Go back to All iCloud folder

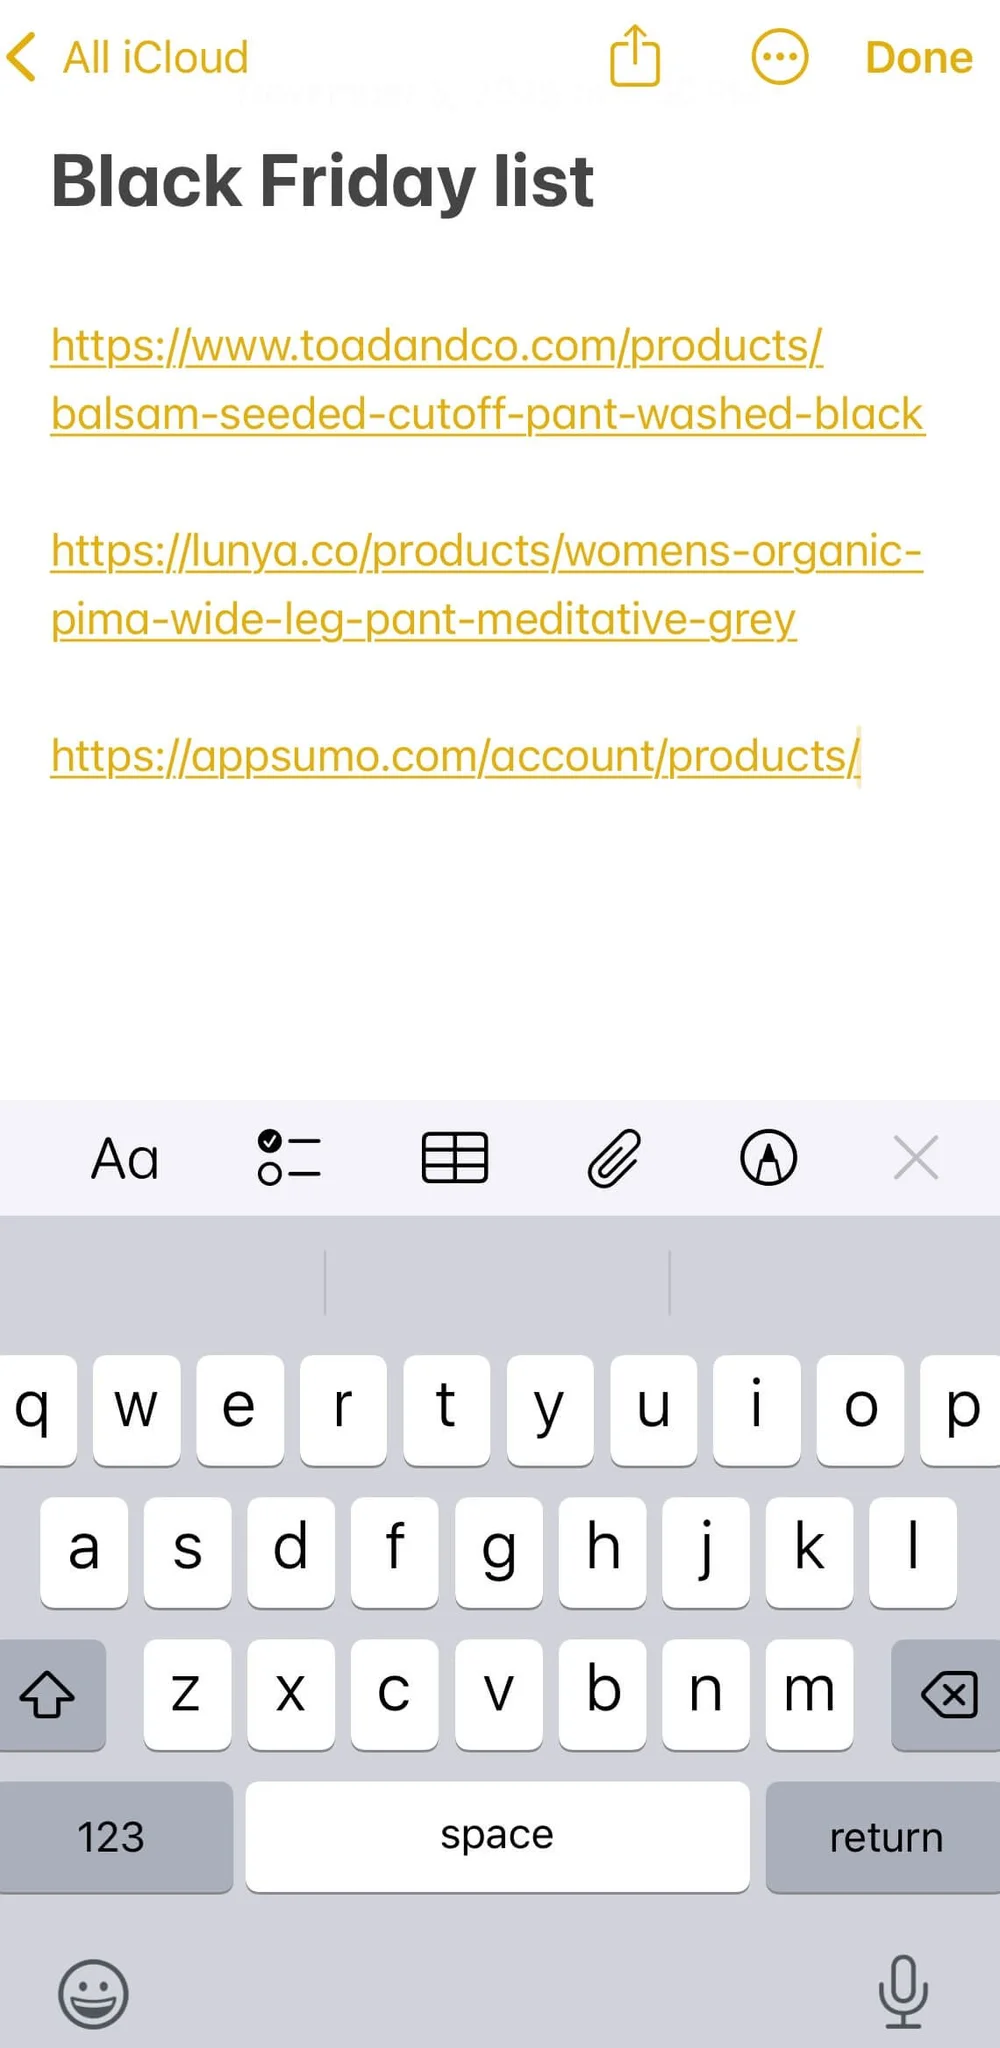tap(127, 57)
